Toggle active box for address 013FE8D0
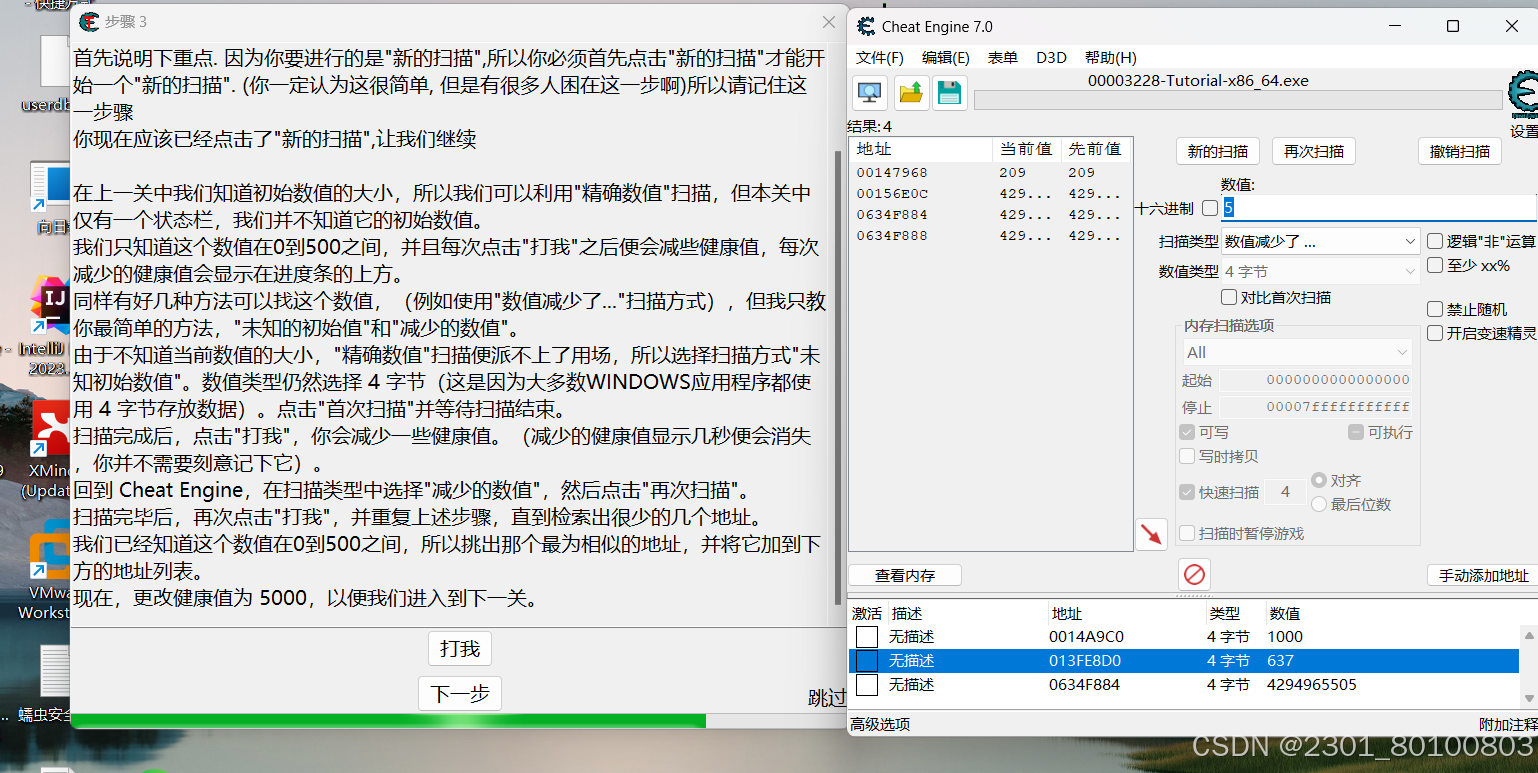The height and width of the screenshot is (773, 1538). (867, 661)
